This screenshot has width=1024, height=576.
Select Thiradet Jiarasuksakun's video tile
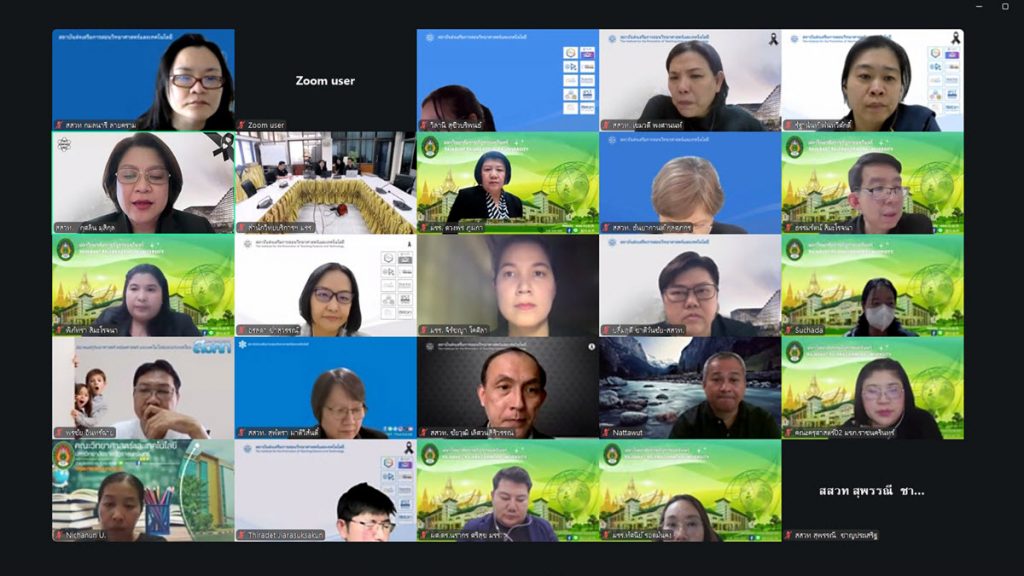325,488
